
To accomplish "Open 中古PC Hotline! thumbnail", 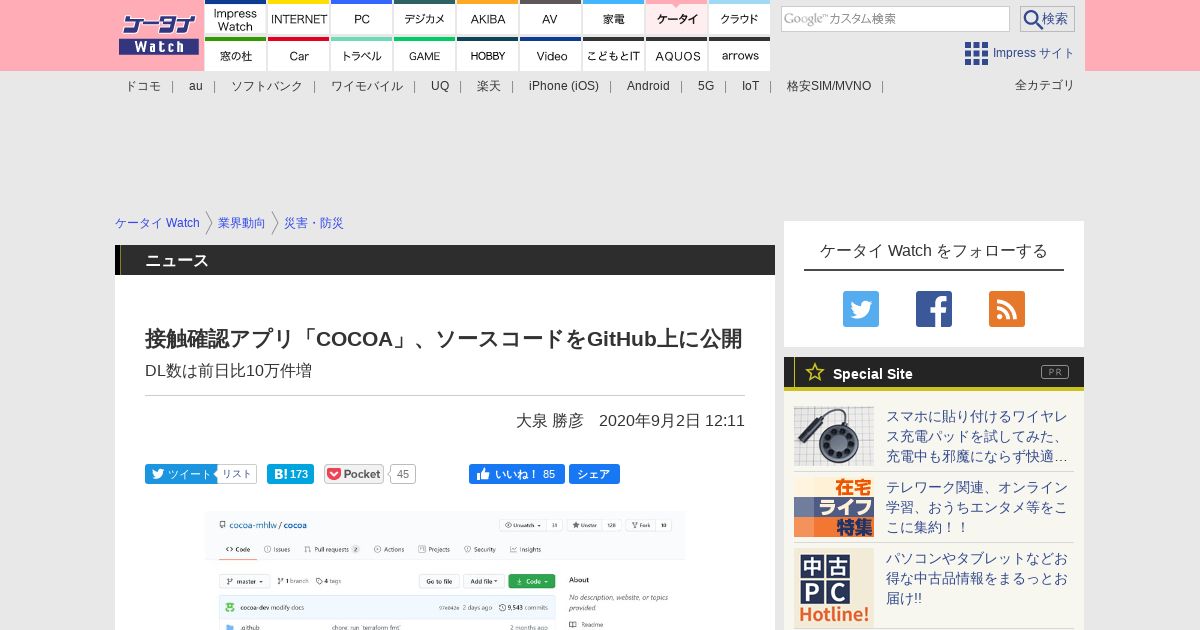I will [834, 588].
